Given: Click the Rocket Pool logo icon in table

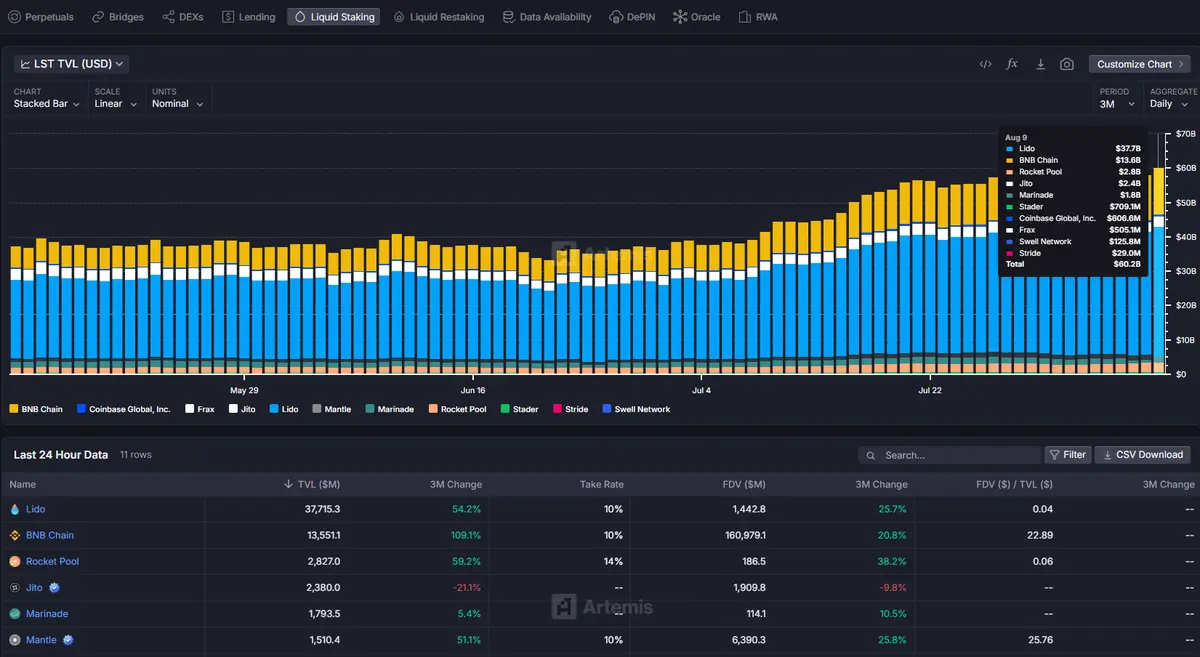Looking at the screenshot, I should [14, 561].
